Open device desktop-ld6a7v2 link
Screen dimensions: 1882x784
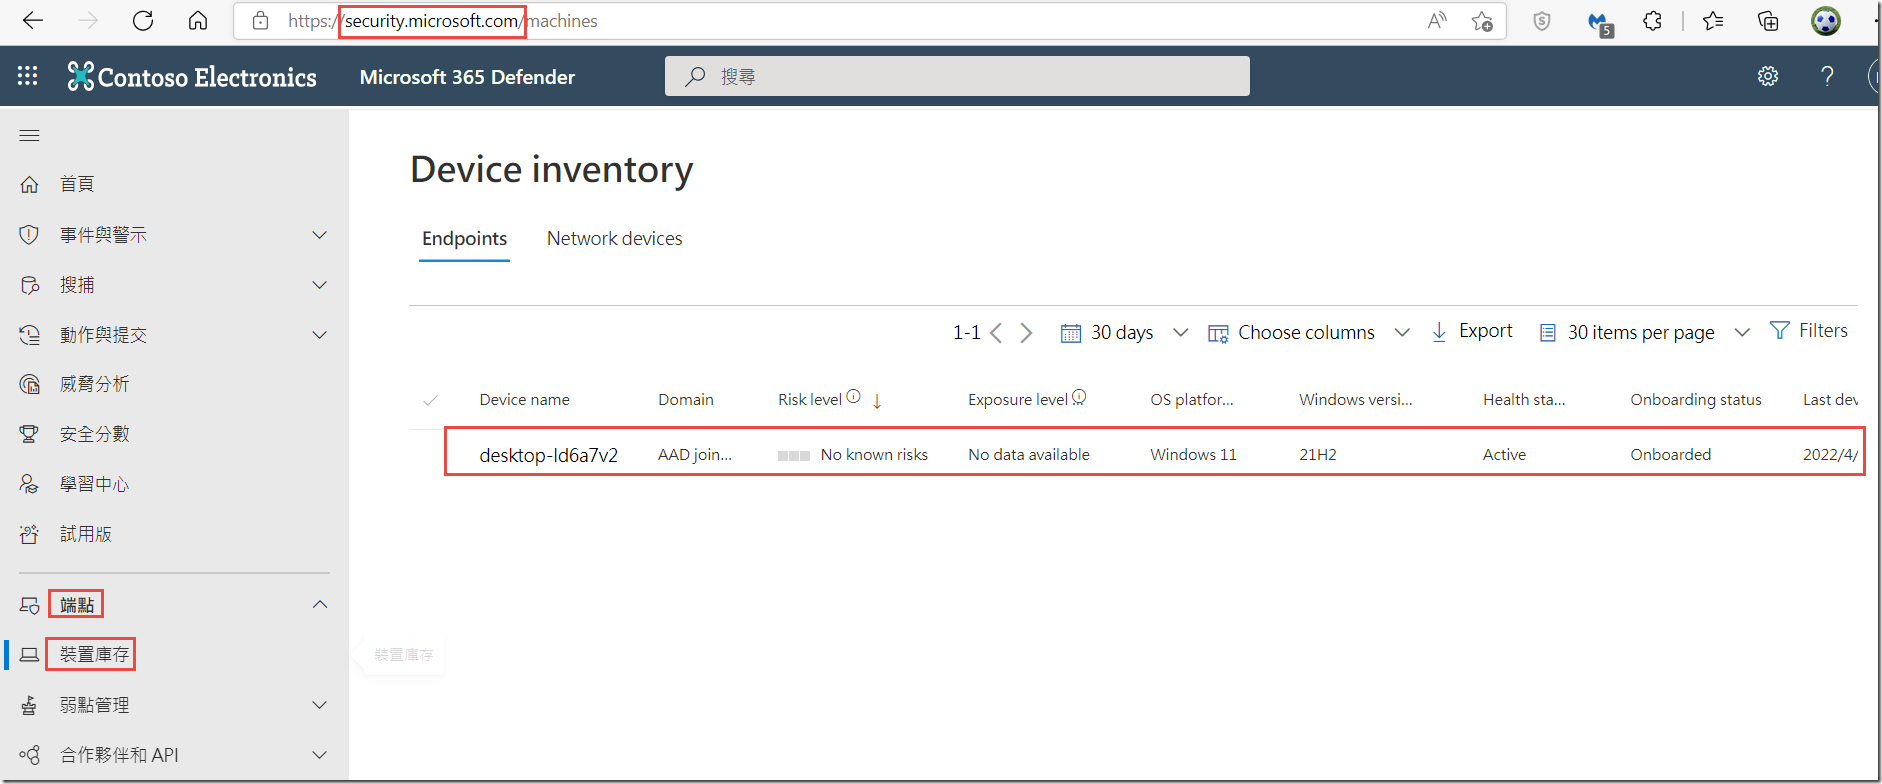point(548,455)
